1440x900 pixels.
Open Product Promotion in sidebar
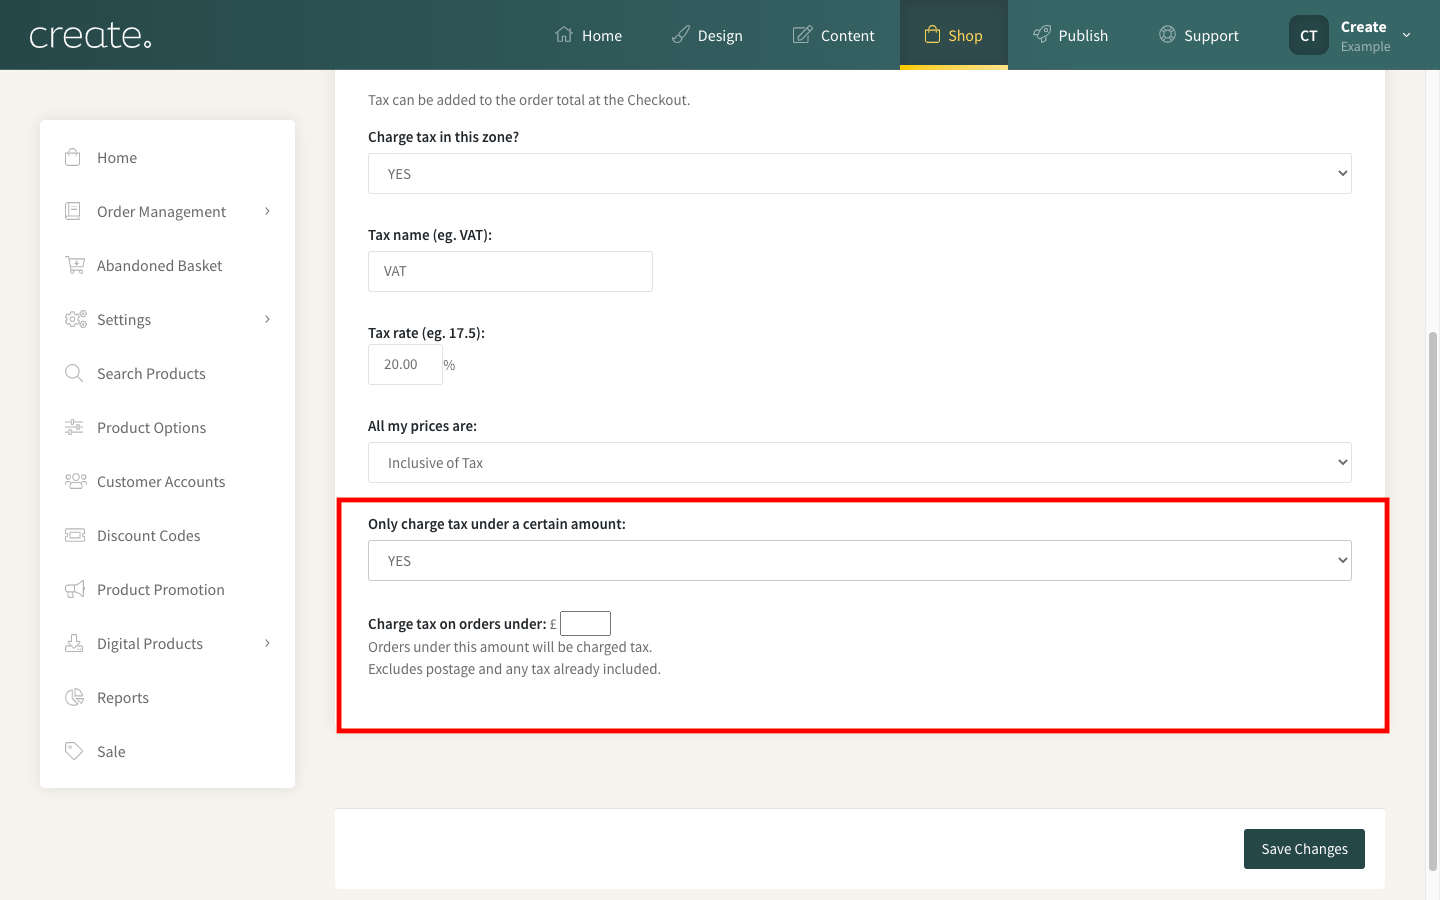[x=161, y=589]
